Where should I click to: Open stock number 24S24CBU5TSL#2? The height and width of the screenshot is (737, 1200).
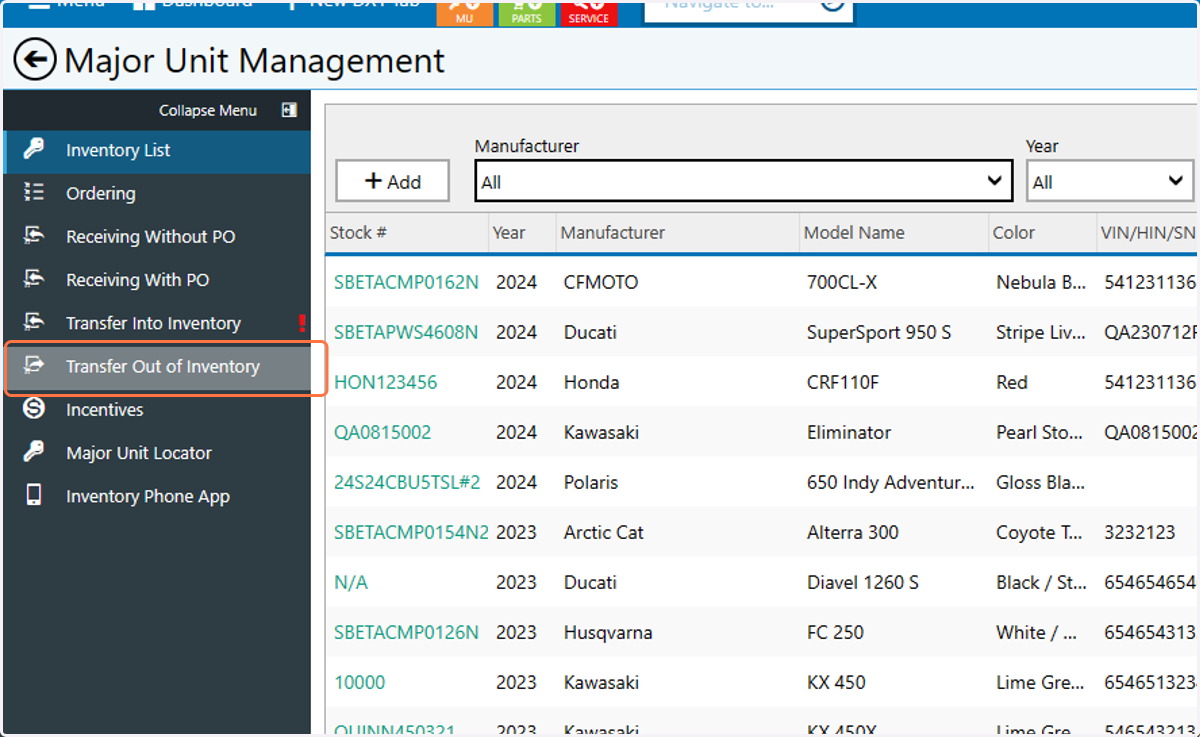(x=407, y=482)
